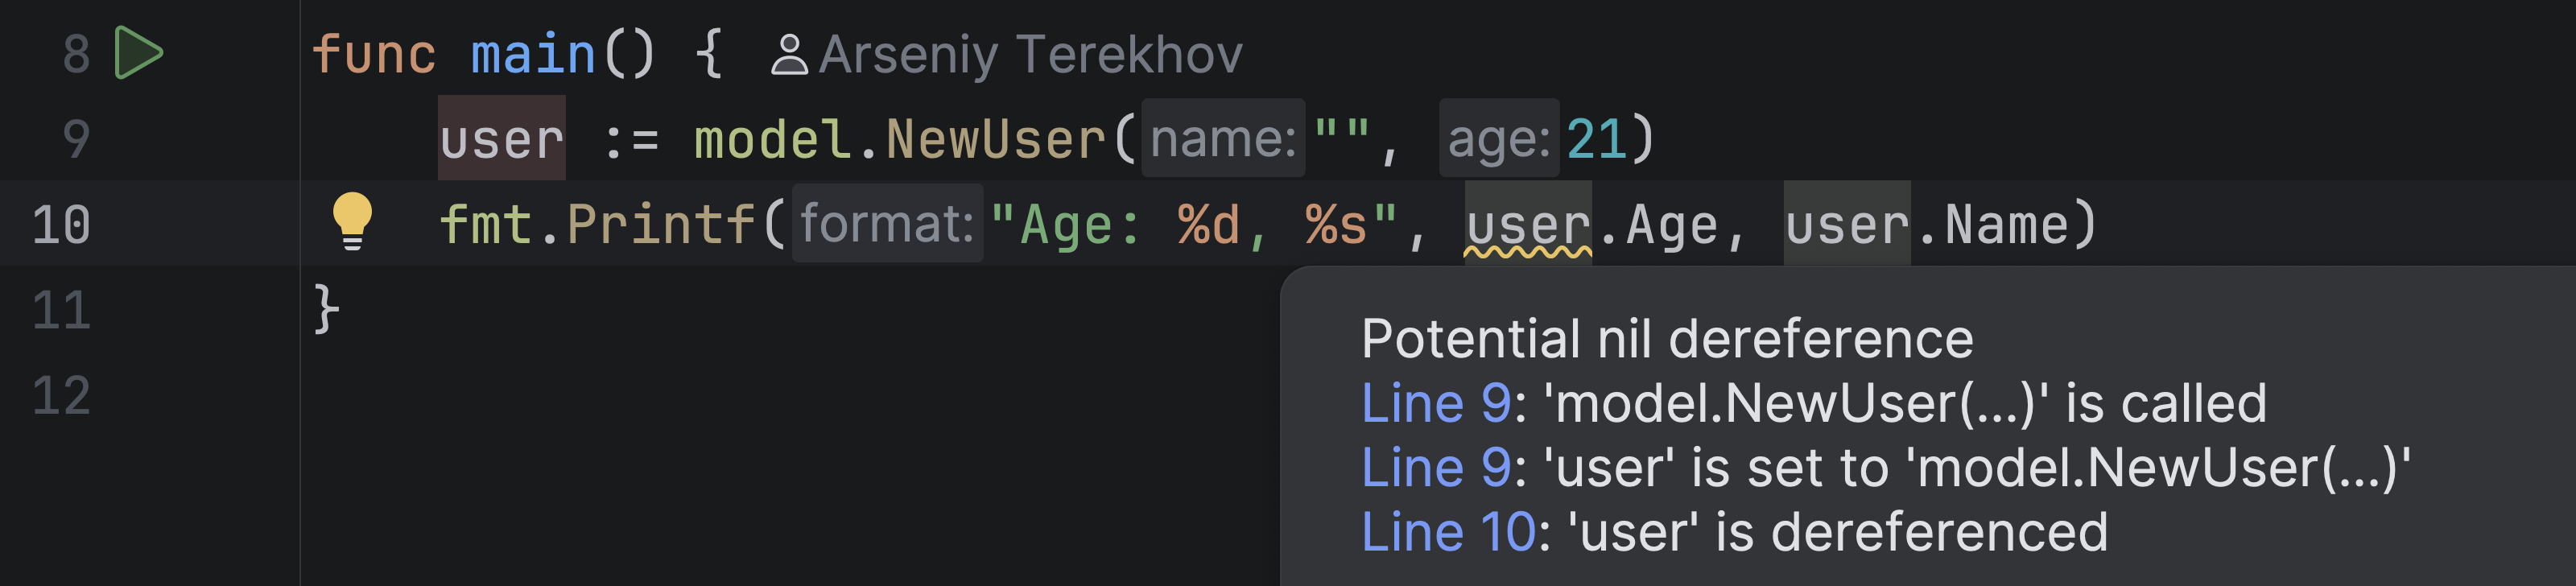Click the Line 10 link in tooltip
2576x586 pixels.
coord(1447,531)
